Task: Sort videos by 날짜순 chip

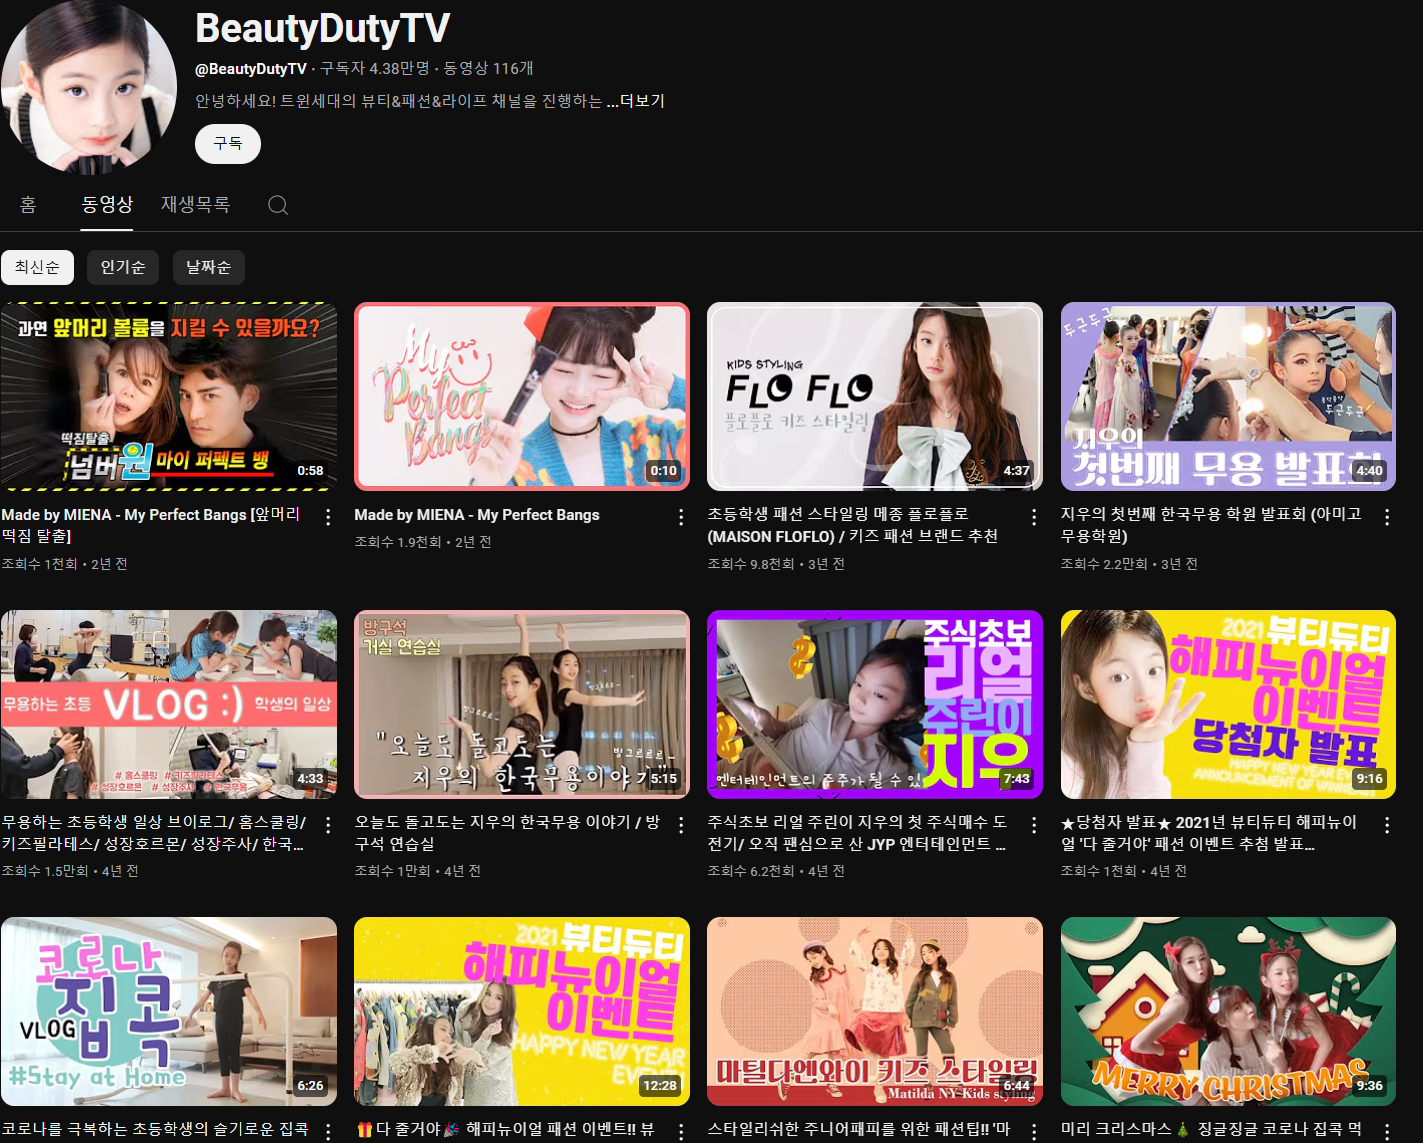Action: (x=208, y=267)
